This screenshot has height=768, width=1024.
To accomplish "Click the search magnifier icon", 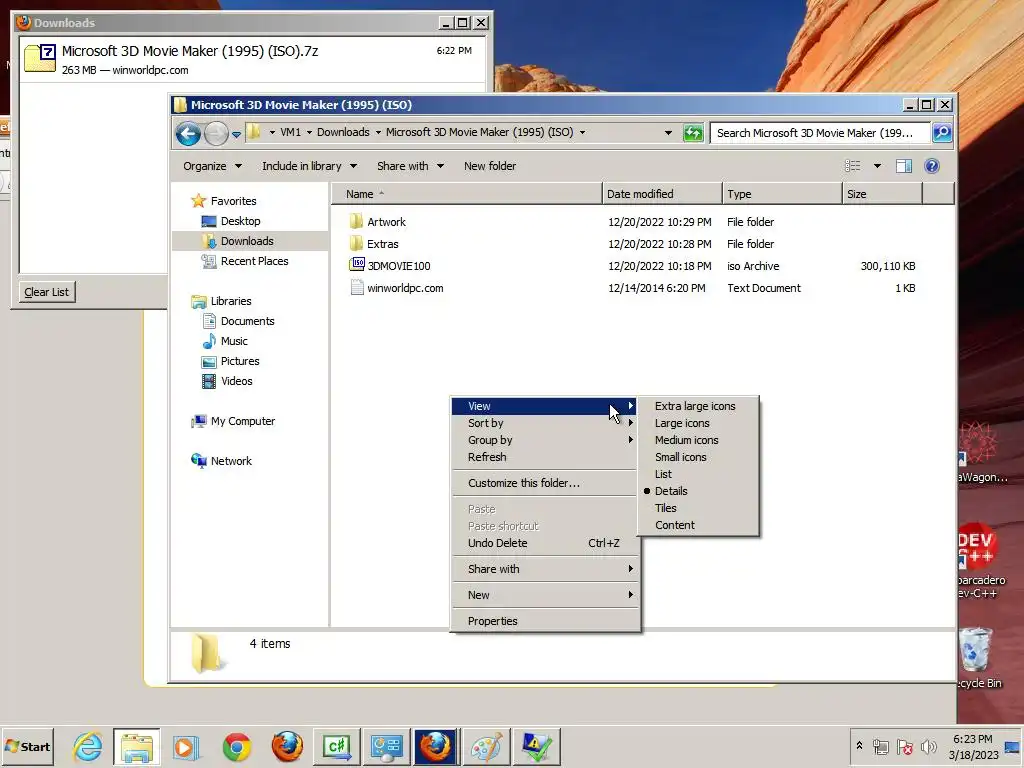I will pos(942,133).
